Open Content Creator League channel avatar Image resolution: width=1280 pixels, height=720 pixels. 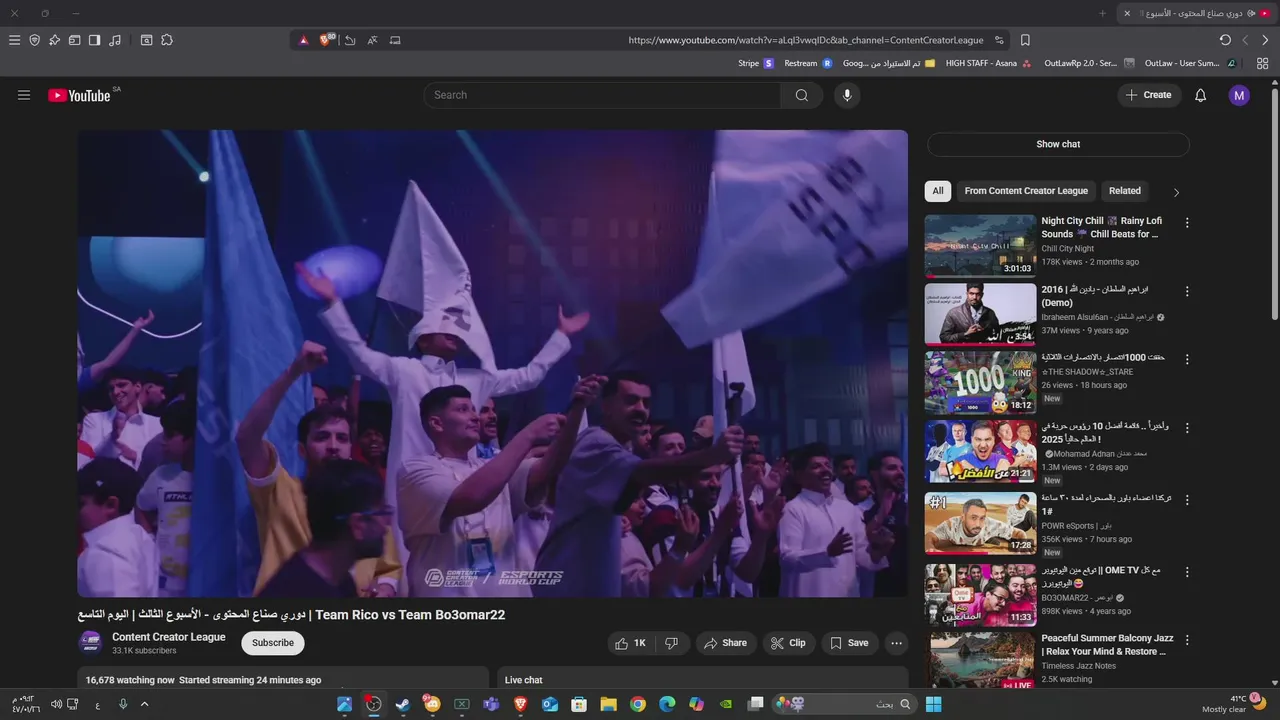click(x=90, y=643)
